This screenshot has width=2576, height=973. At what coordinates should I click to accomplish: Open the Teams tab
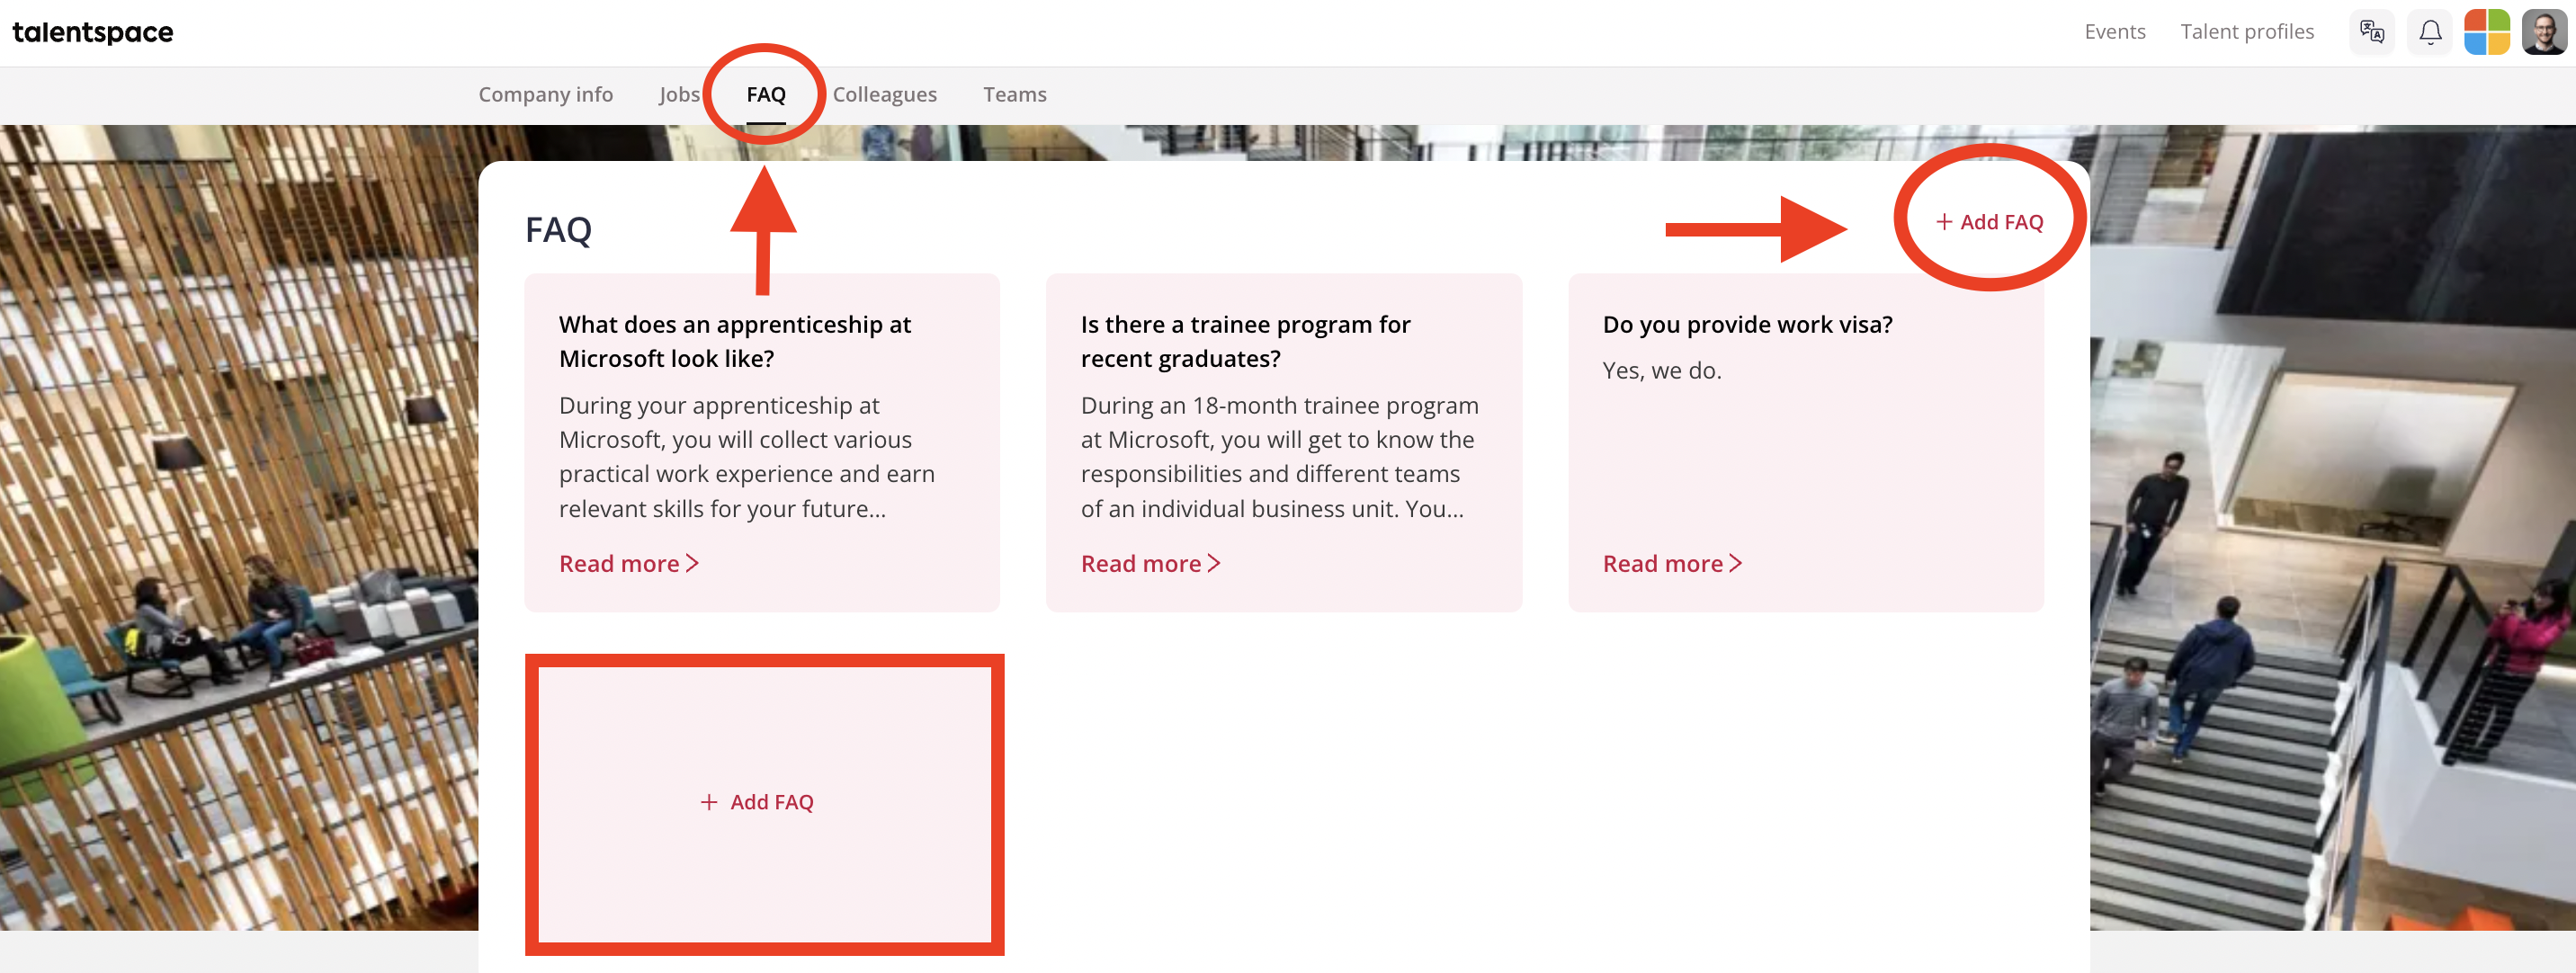pyautogui.click(x=1014, y=94)
